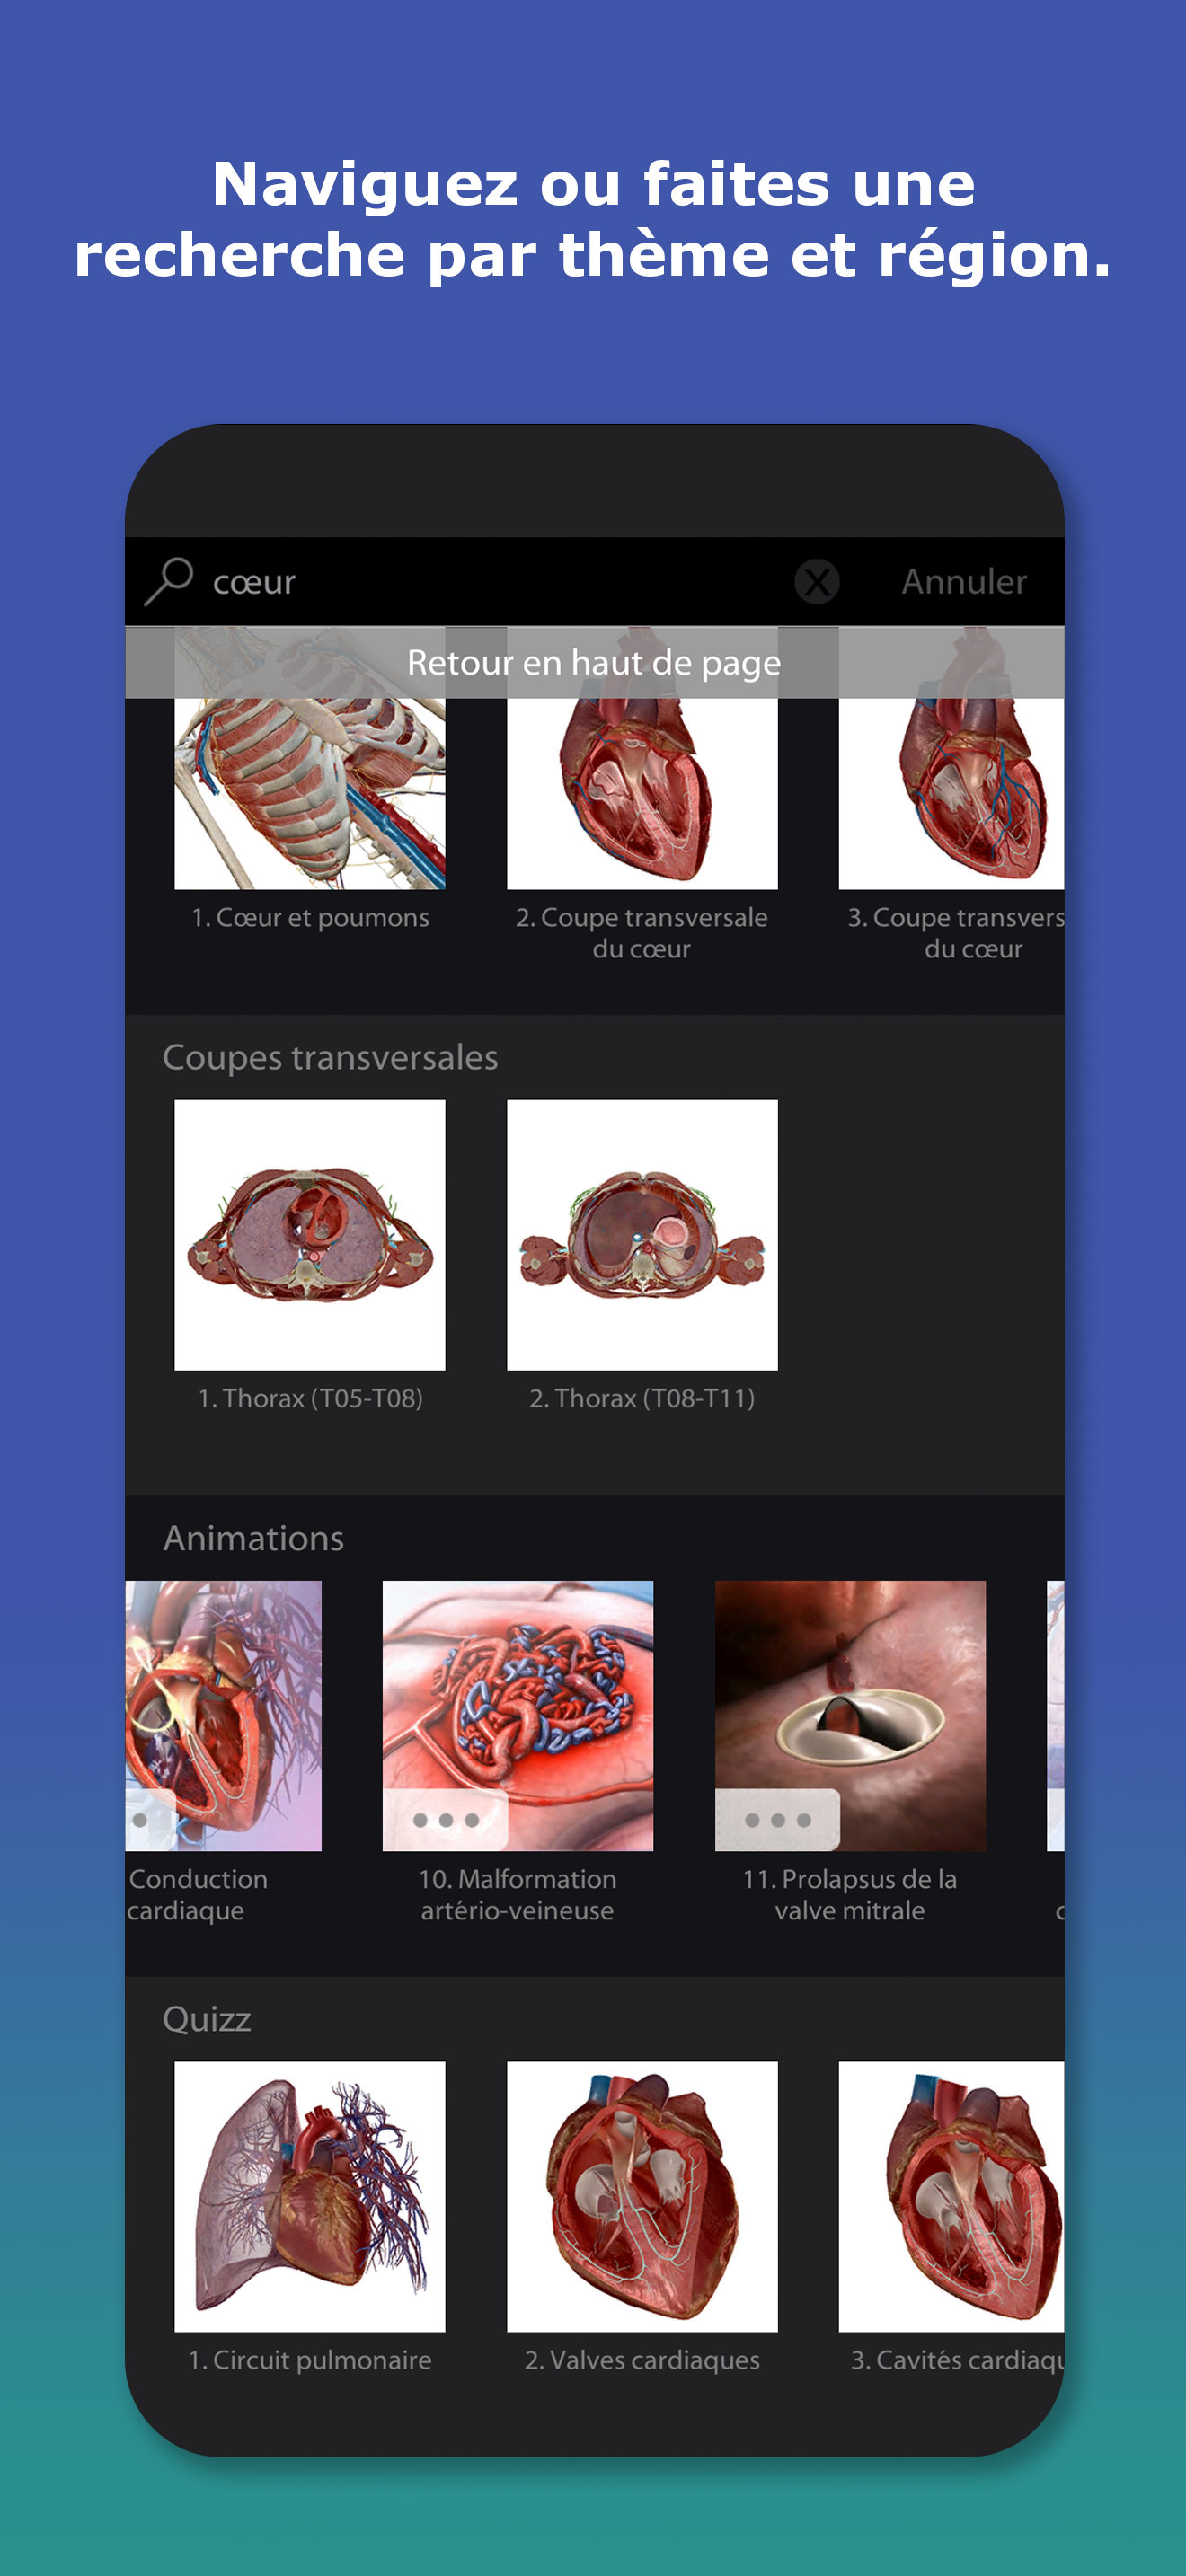The width and height of the screenshot is (1186, 2576).
Task: Tap Retour en haut de page banner
Action: pos(594,662)
